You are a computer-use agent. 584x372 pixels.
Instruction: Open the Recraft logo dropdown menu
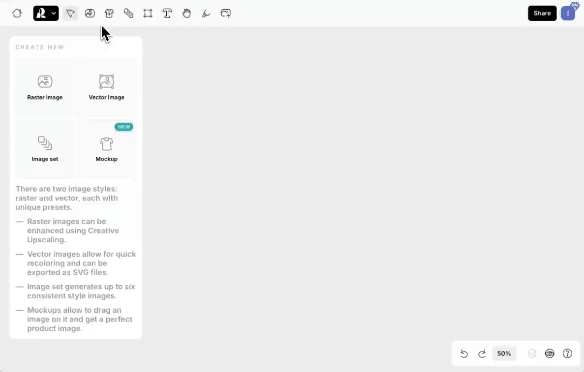pyautogui.click(x=46, y=13)
